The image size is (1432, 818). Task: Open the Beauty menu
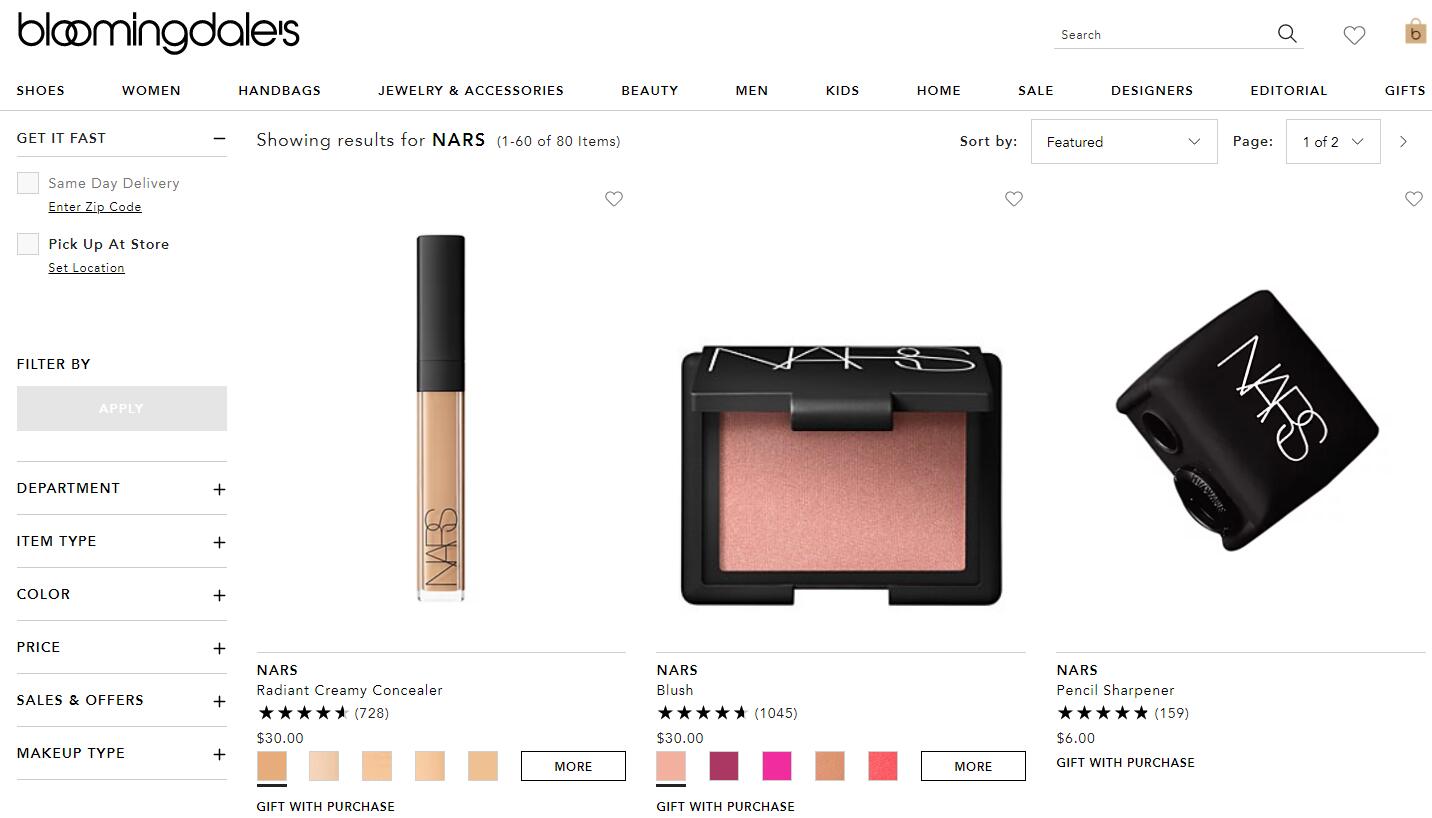[650, 90]
